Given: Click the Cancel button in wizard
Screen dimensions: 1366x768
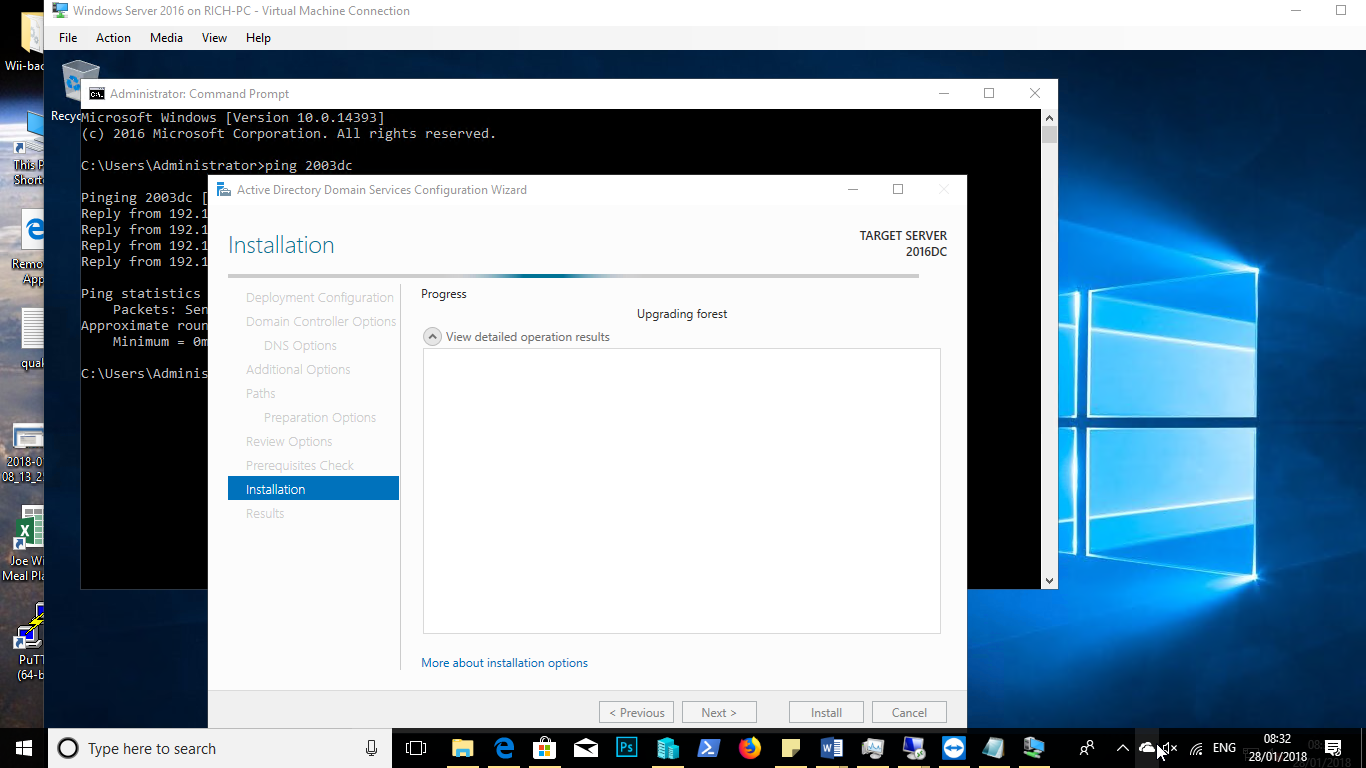Looking at the screenshot, I should [909, 713].
